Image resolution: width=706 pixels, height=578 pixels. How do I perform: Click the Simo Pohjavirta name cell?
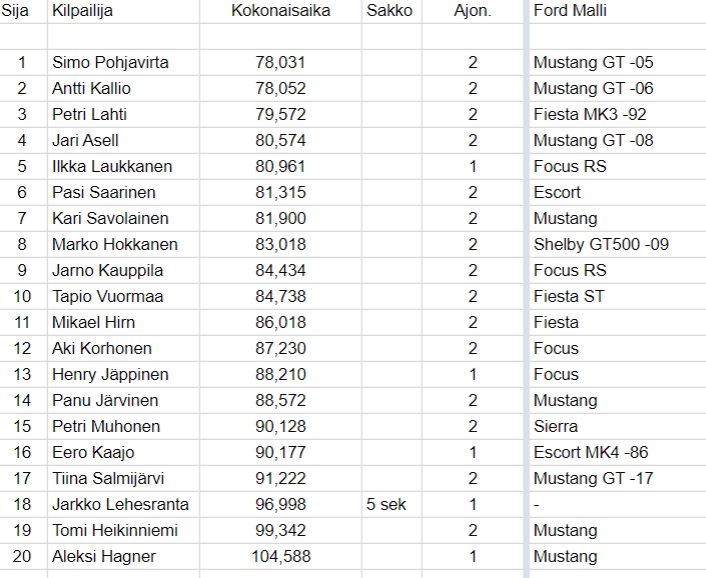[x=110, y=62]
